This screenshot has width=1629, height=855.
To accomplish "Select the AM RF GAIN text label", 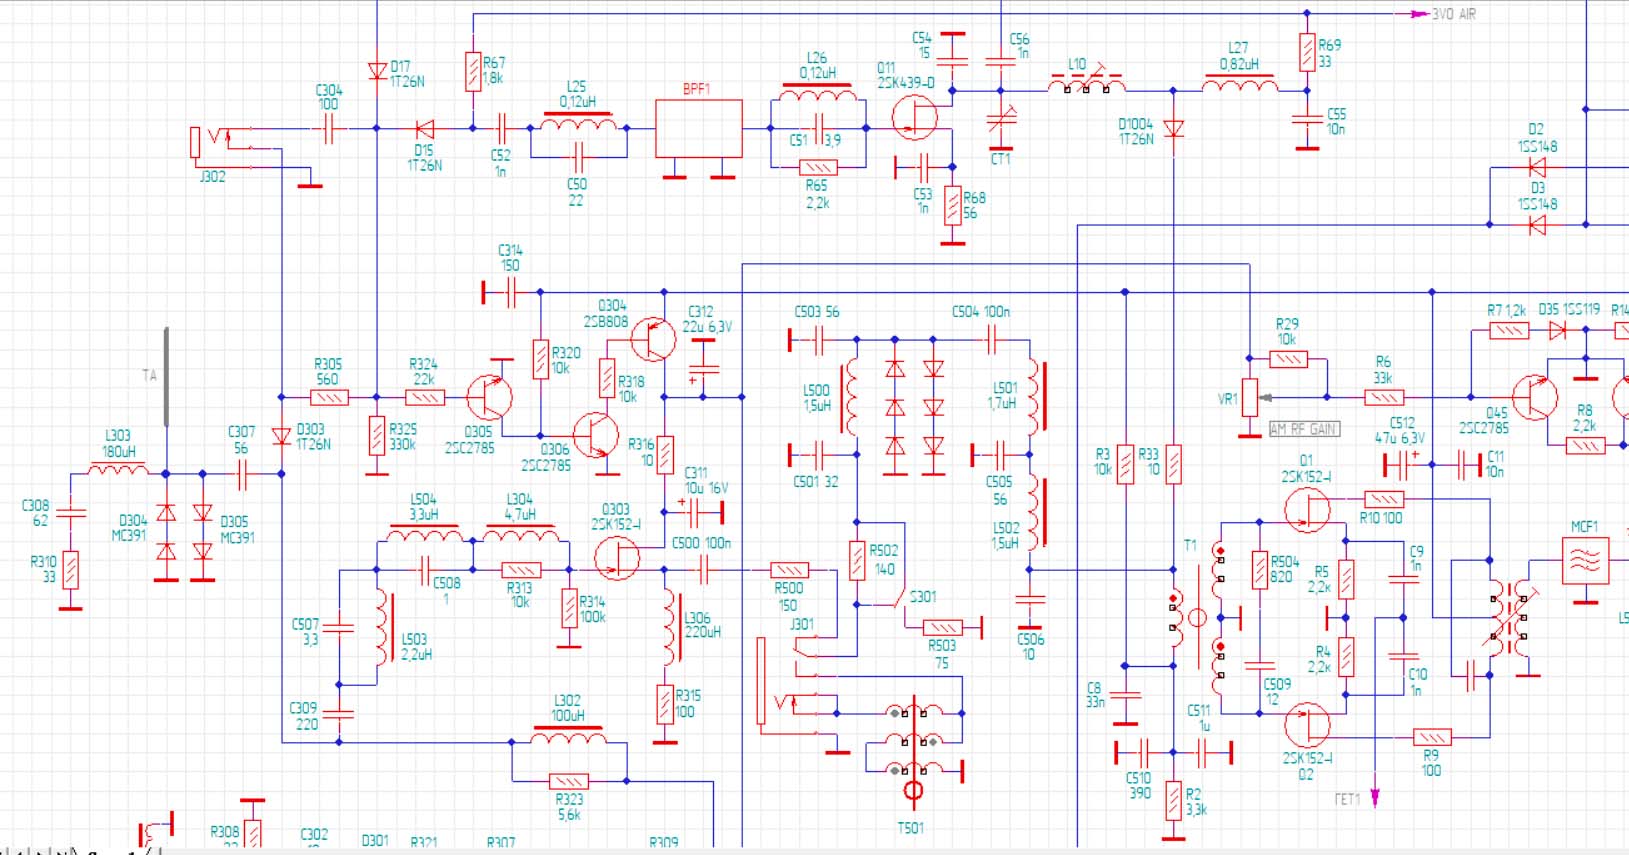I will coord(1304,429).
